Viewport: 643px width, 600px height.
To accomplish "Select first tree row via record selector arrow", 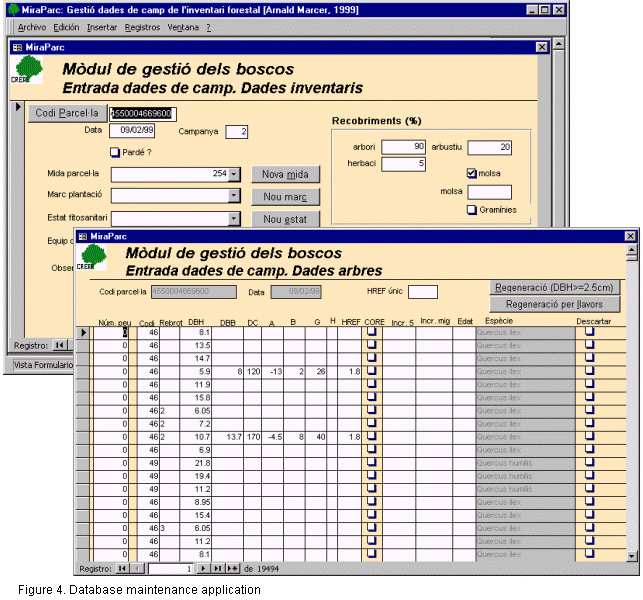I will (x=83, y=332).
